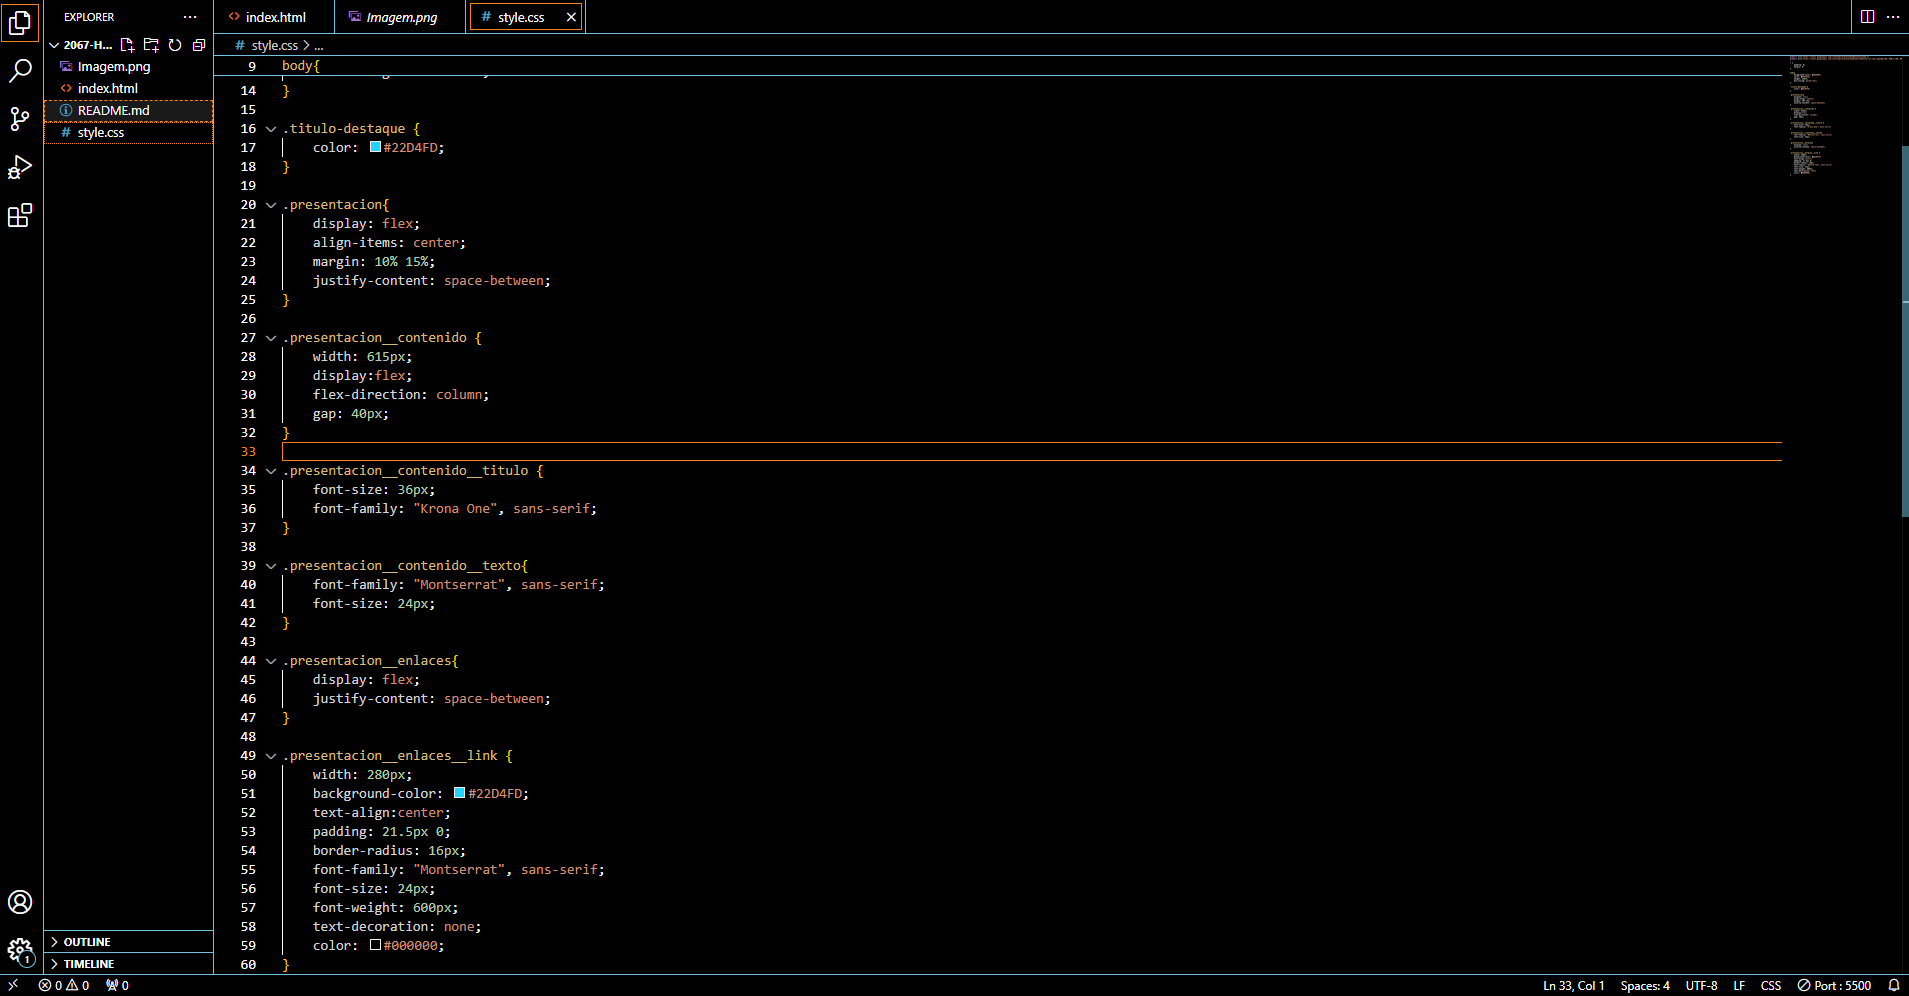Click the editor vertical scrollbar
Image resolution: width=1909 pixels, height=996 pixels.
pyautogui.click(x=1905, y=331)
